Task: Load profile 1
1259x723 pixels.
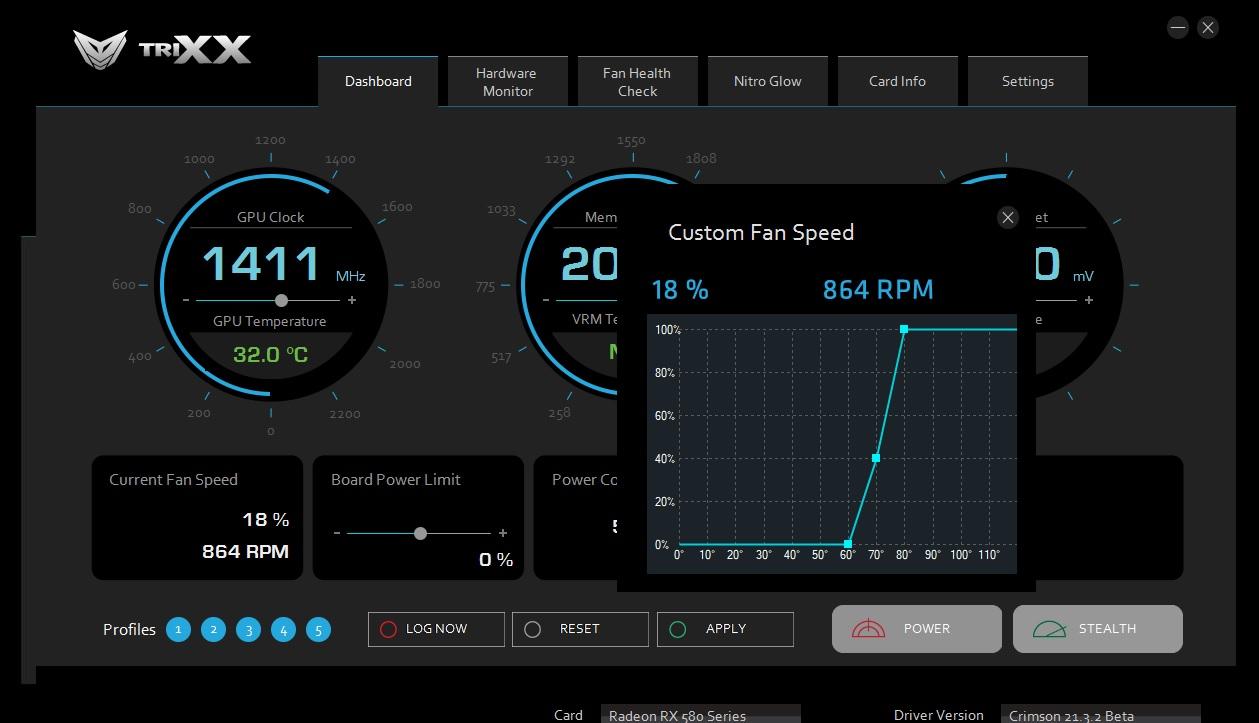Action: click(x=178, y=629)
